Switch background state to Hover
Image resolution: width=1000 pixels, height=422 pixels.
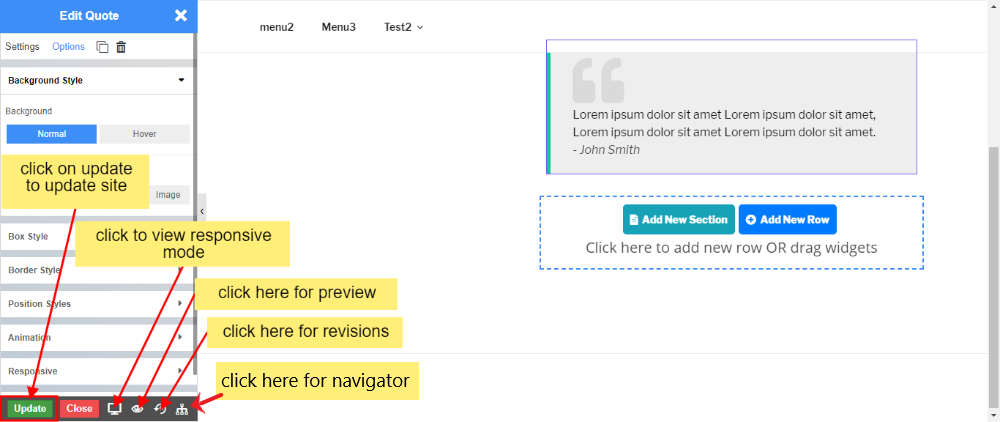point(144,134)
